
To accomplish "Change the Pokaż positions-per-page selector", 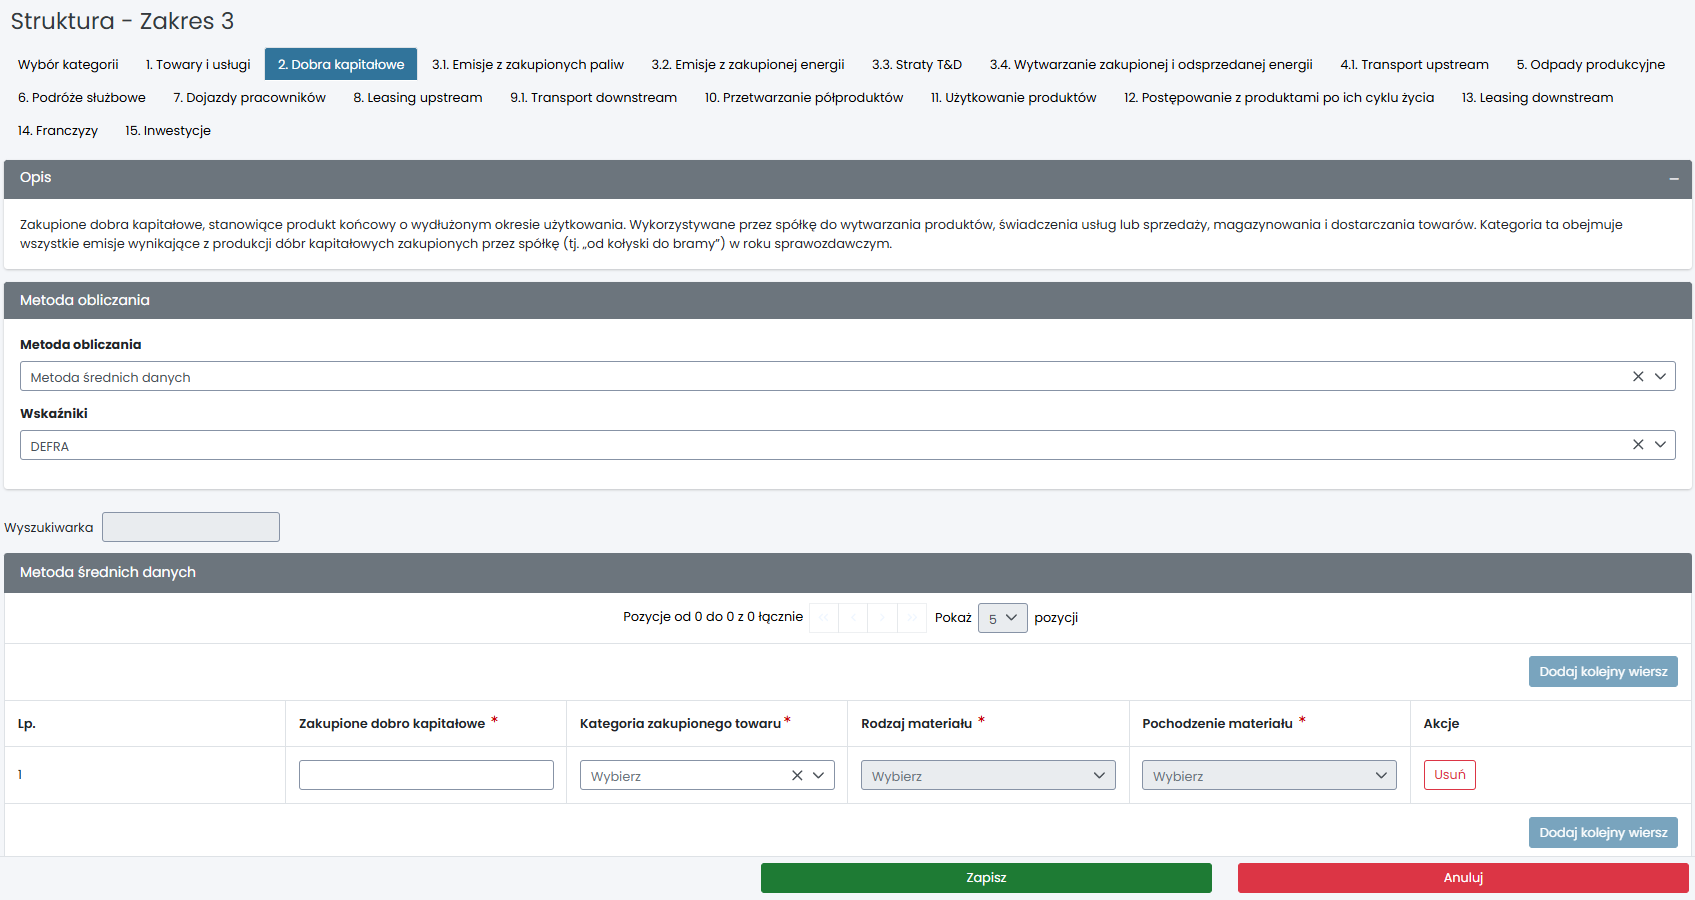I will point(1002,618).
